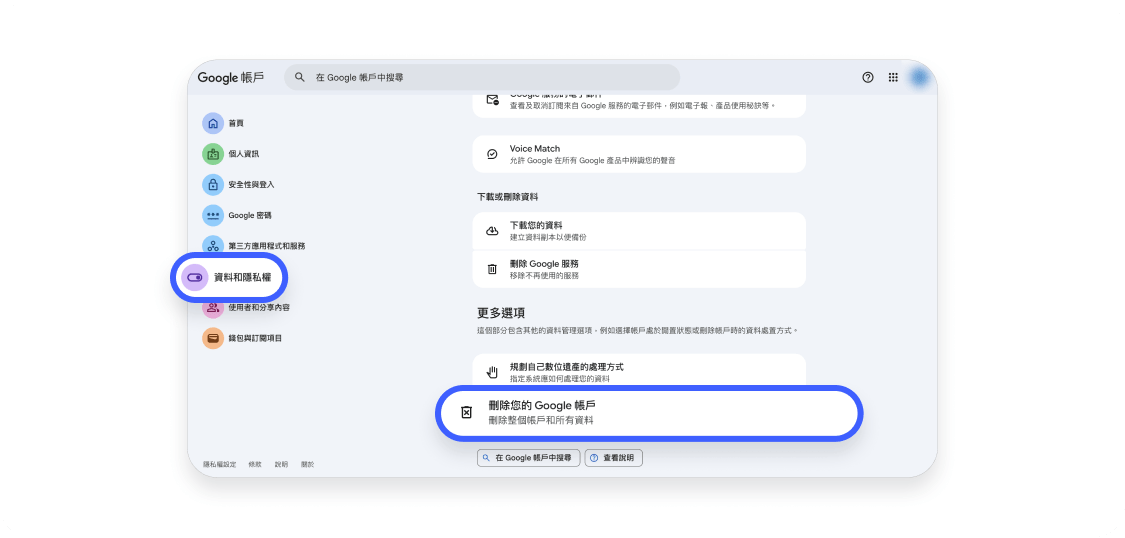This screenshot has height=538, width=1125.
Task: Click 刪除您的 Google 帳戶 option
Action: [649, 413]
